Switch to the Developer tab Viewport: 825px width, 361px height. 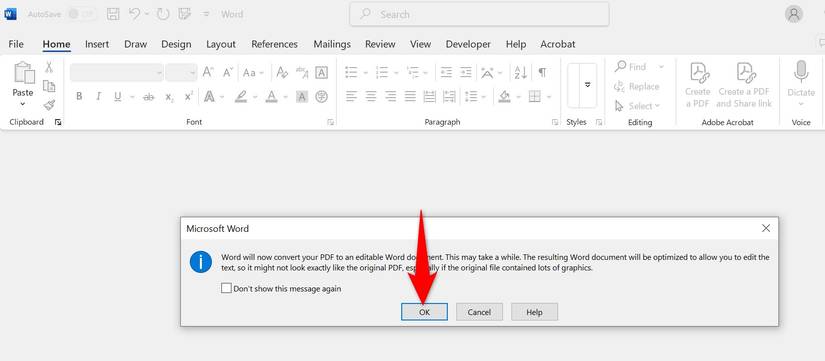click(x=468, y=44)
